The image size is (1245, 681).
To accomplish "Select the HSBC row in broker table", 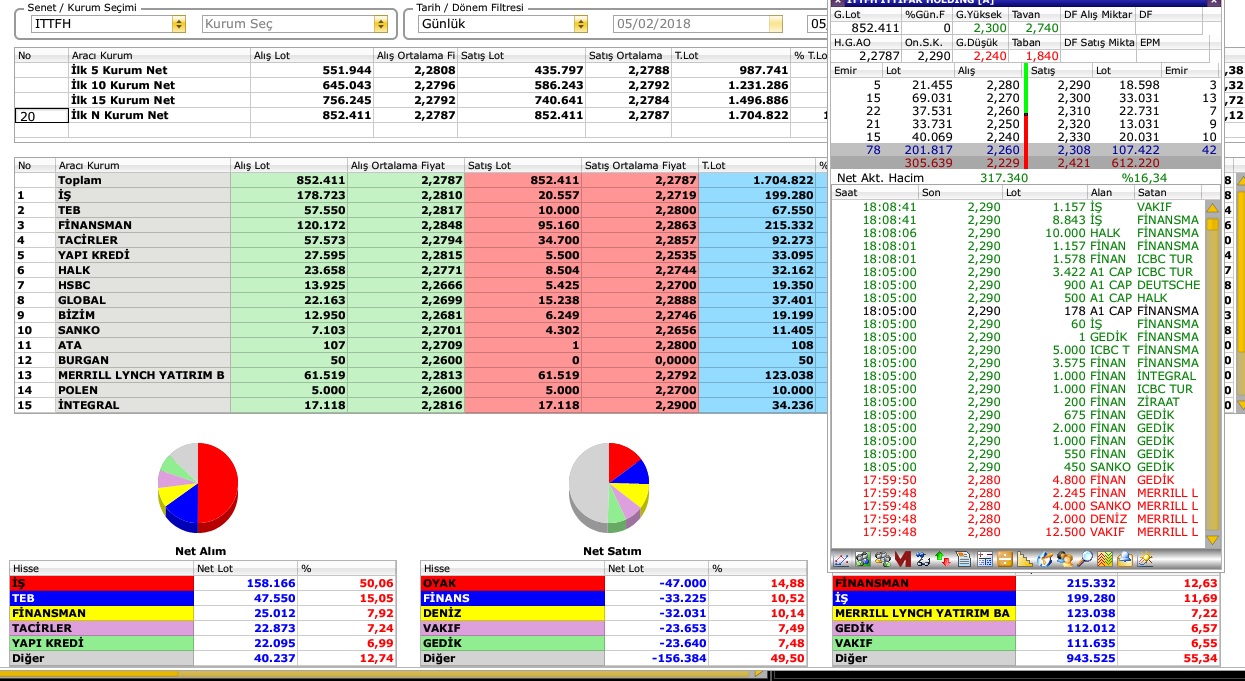I will pyautogui.click(x=421, y=286).
